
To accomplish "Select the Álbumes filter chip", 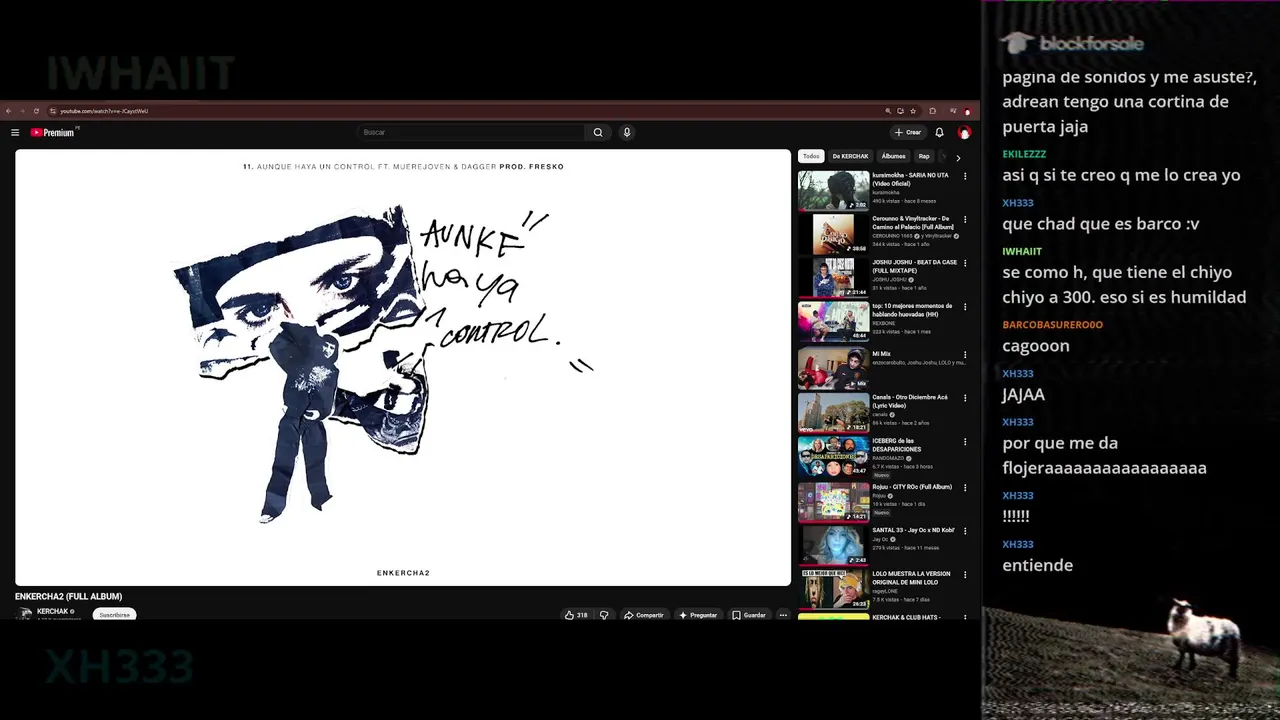I will point(893,156).
